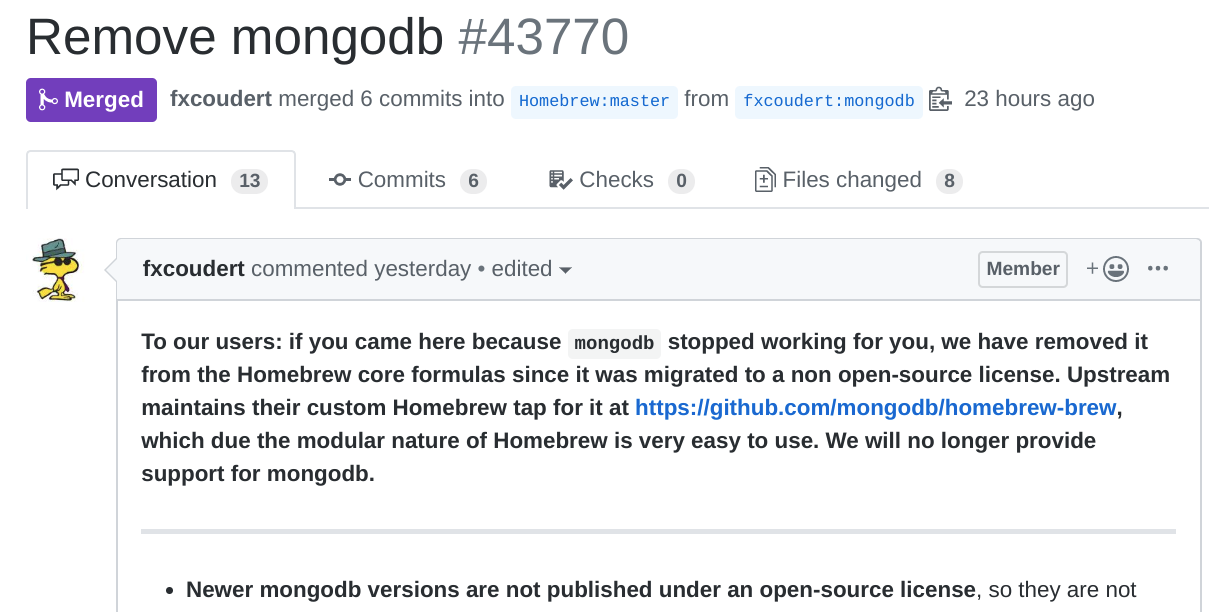Copy branch name clipboard icon

[x=940, y=100]
